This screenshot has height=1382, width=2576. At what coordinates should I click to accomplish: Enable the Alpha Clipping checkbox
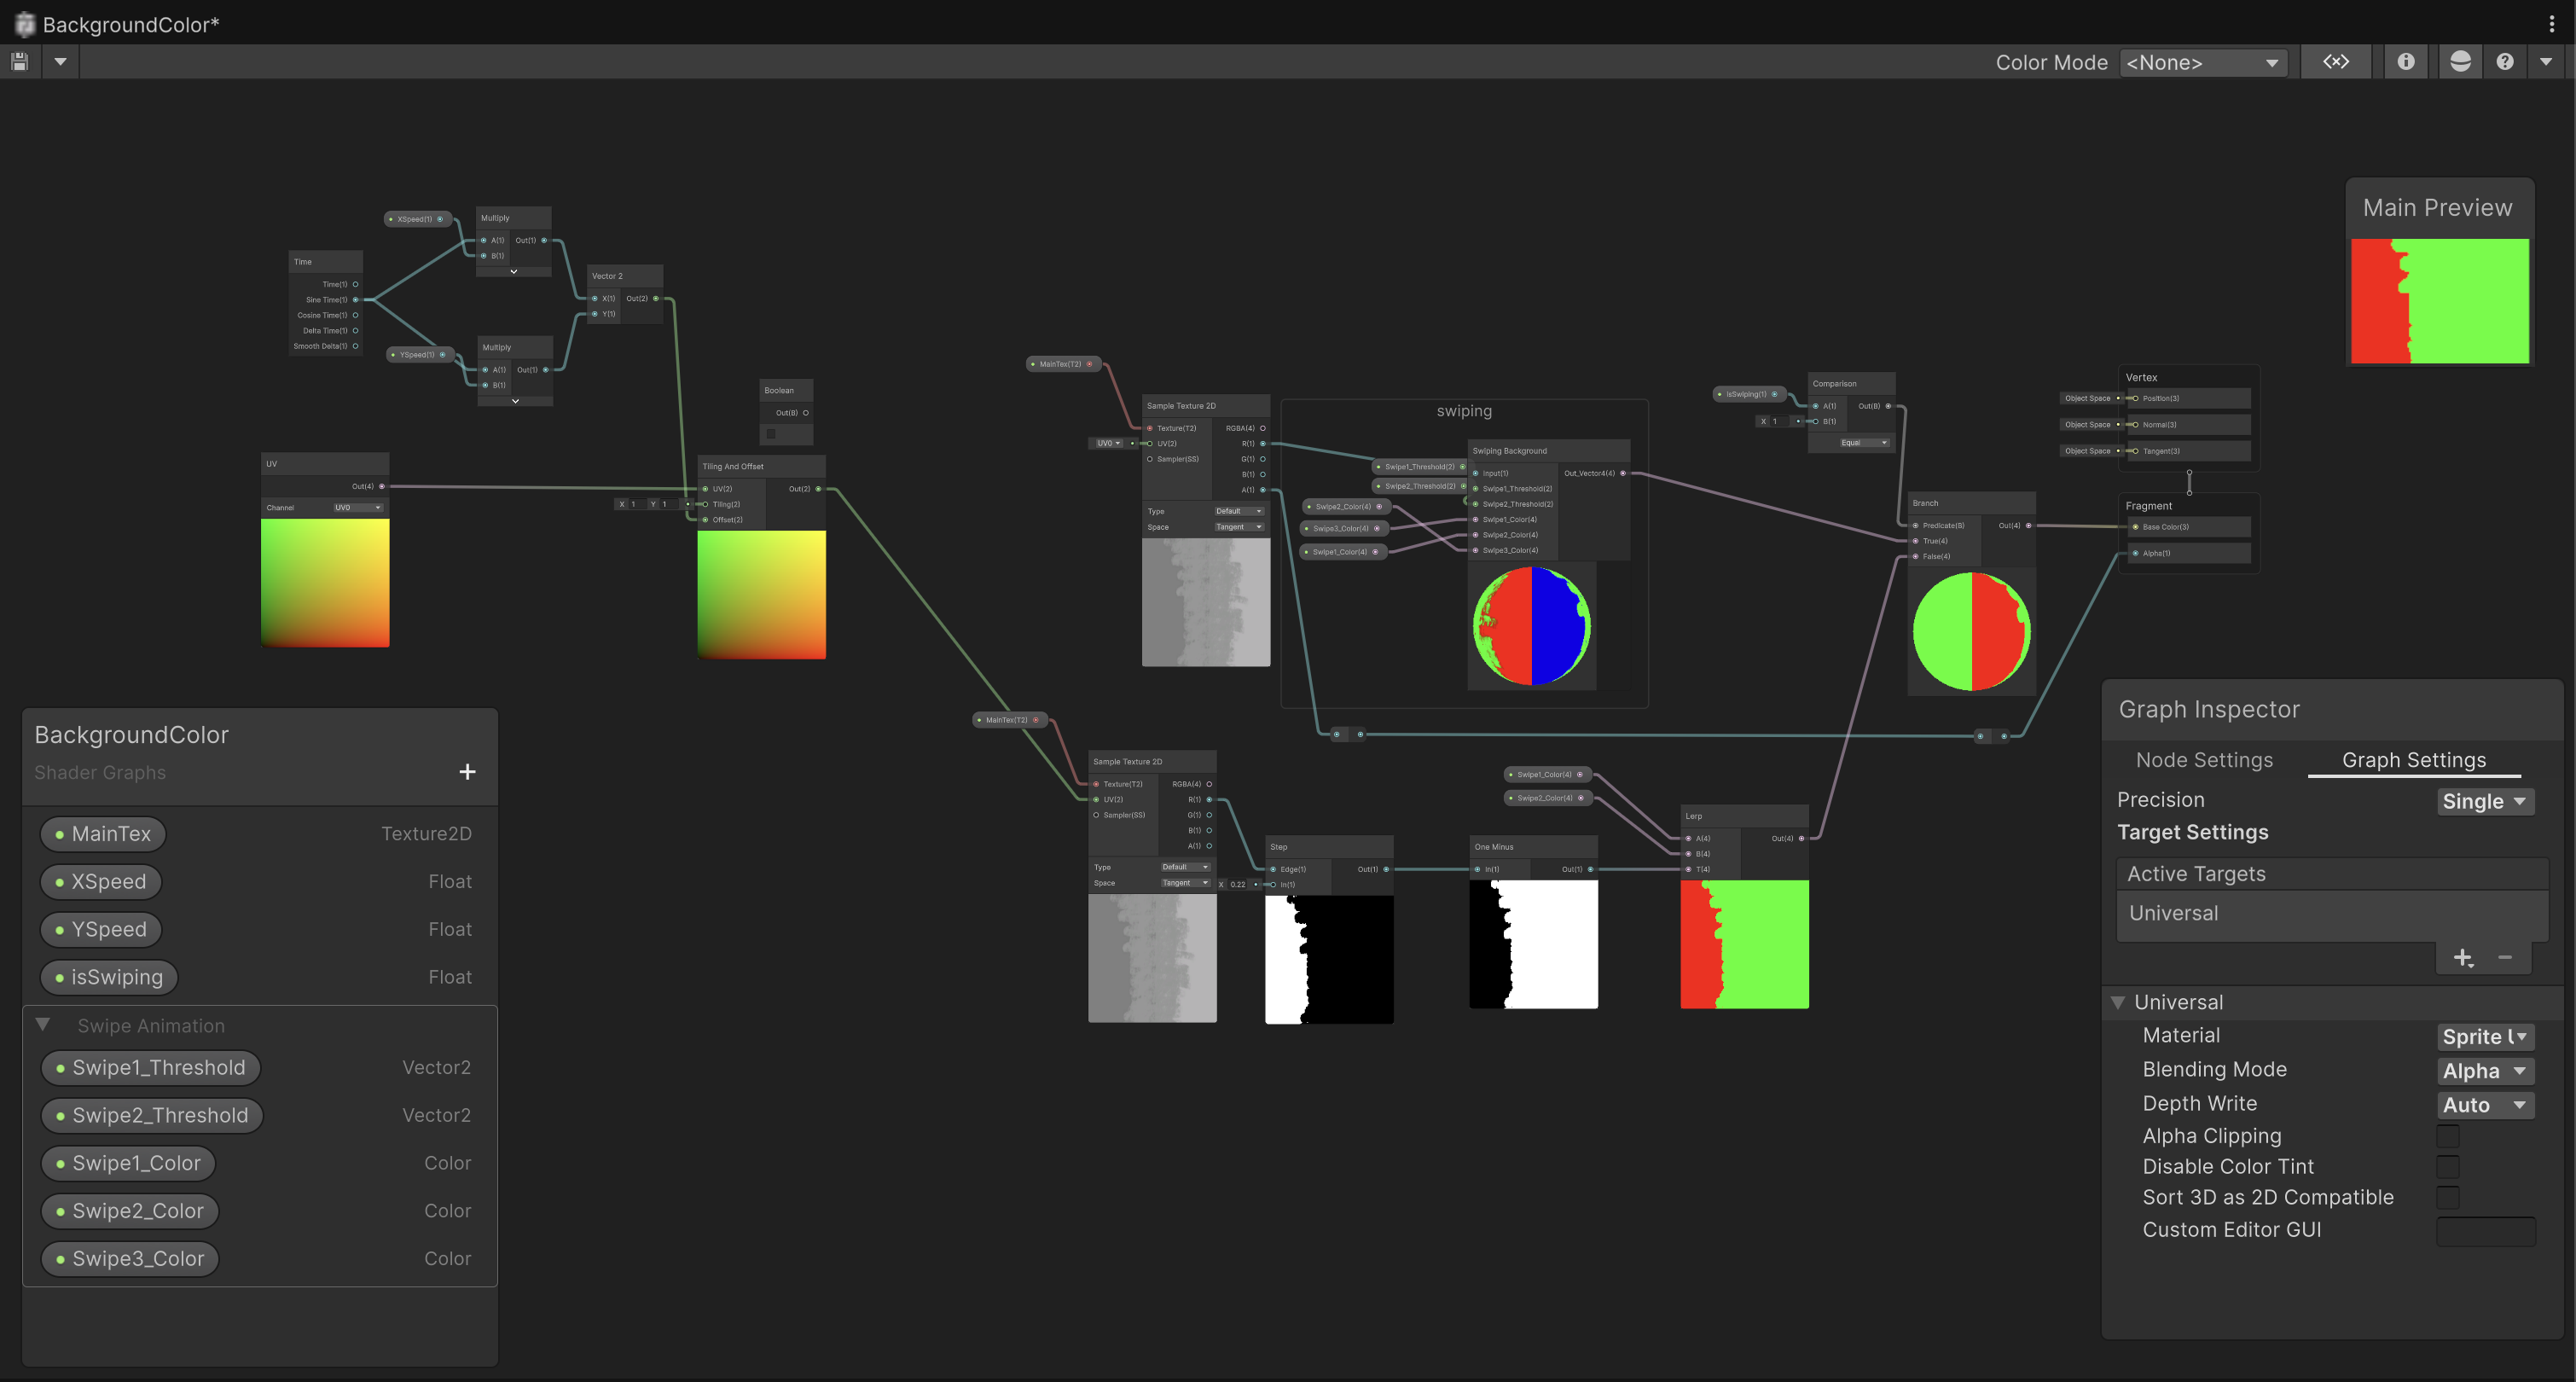pyautogui.click(x=2447, y=1136)
